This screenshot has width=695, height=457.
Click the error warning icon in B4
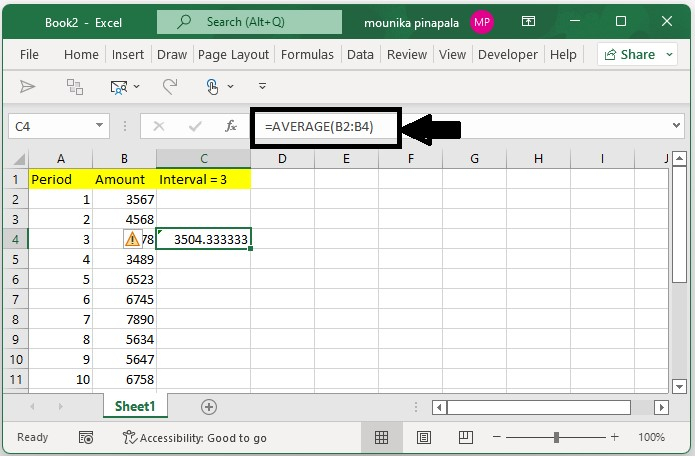click(x=132, y=239)
